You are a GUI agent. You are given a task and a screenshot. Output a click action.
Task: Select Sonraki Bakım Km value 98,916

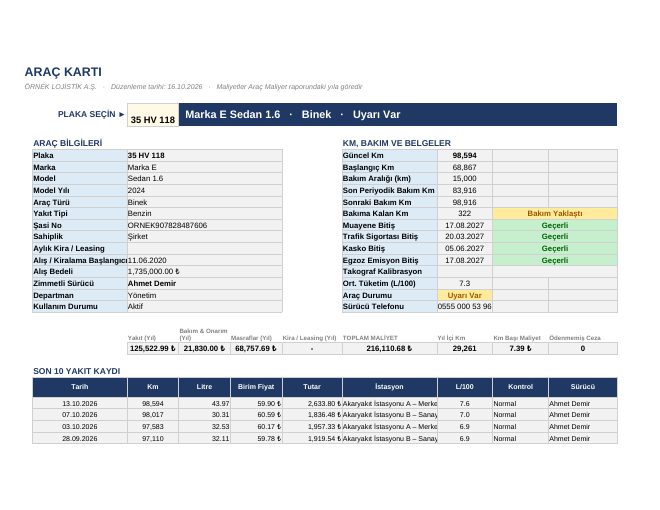coord(465,202)
